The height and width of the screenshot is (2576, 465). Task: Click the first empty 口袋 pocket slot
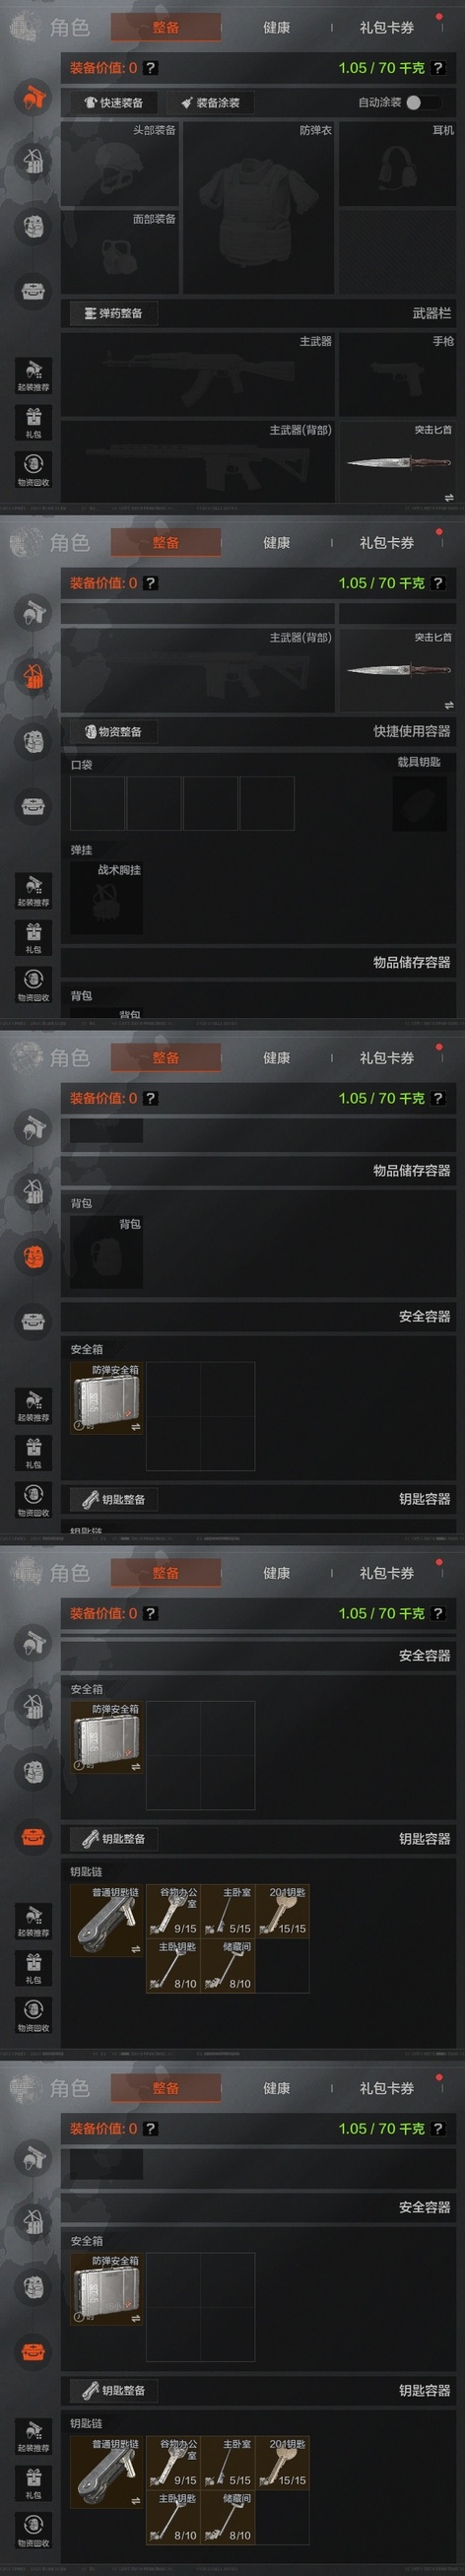(x=97, y=803)
